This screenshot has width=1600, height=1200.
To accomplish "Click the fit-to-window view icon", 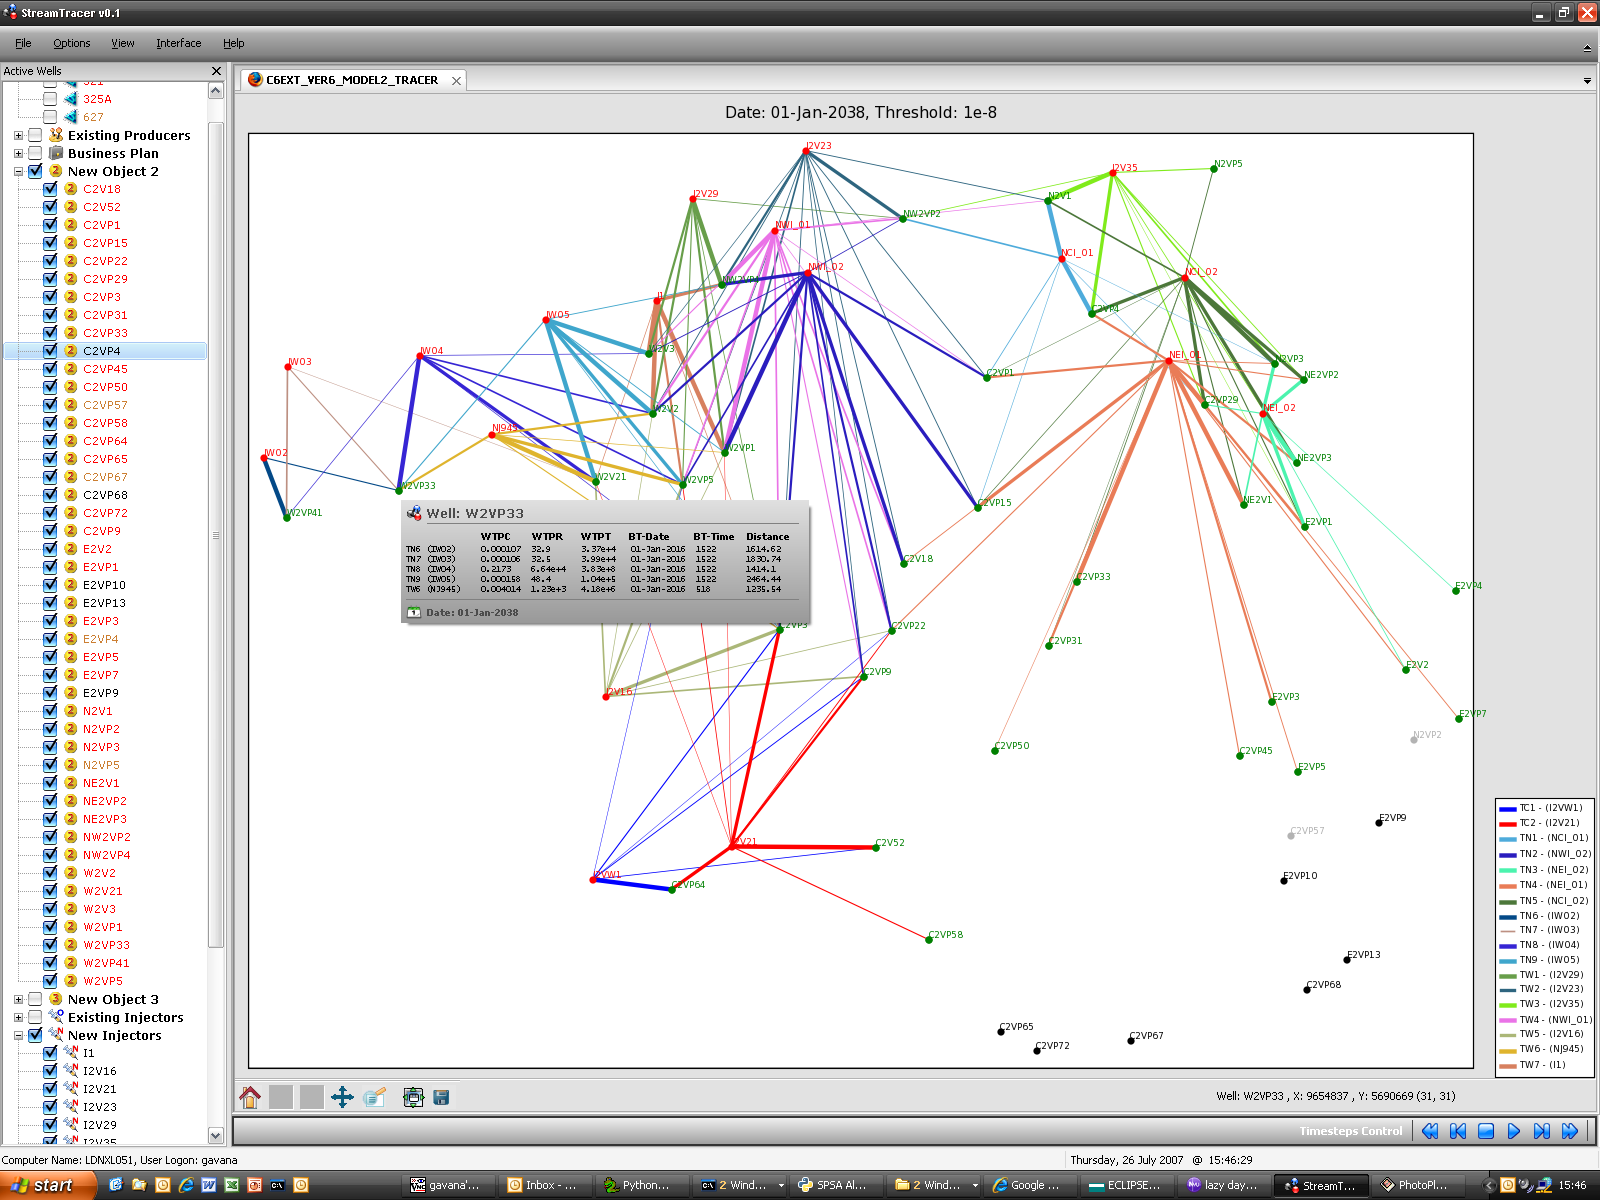I will [413, 1098].
